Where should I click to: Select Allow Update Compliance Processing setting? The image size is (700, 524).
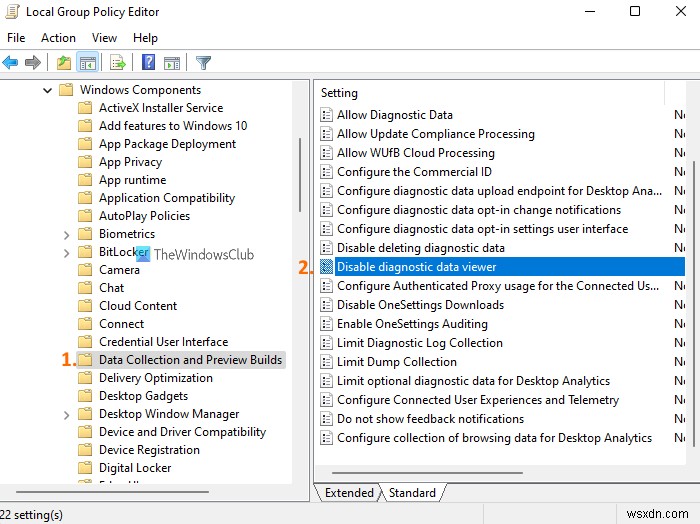pyautogui.click(x=436, y=134)
